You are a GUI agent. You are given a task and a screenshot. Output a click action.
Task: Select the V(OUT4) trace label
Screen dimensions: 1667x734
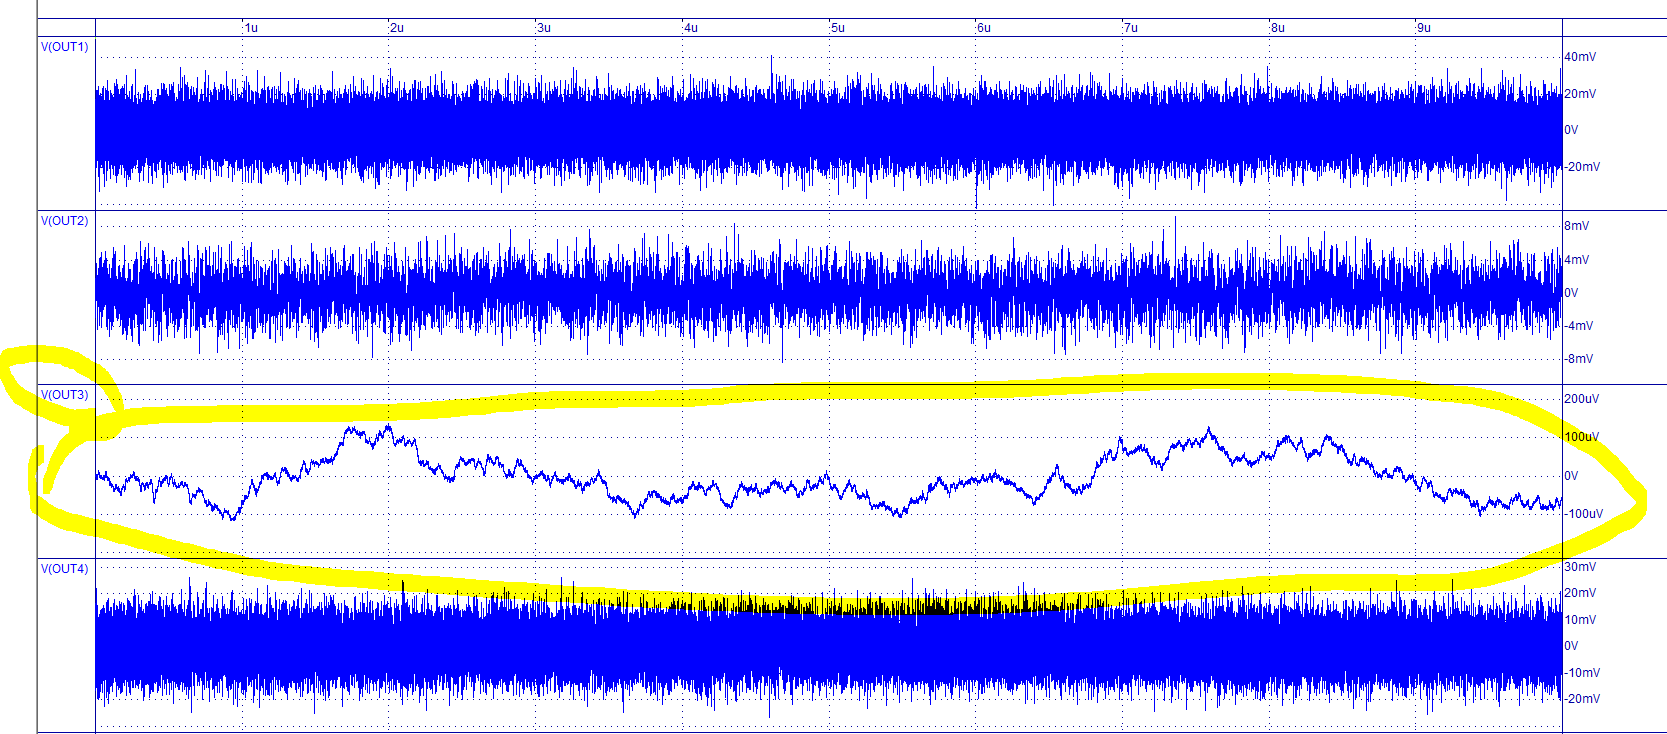coord(64,569)
